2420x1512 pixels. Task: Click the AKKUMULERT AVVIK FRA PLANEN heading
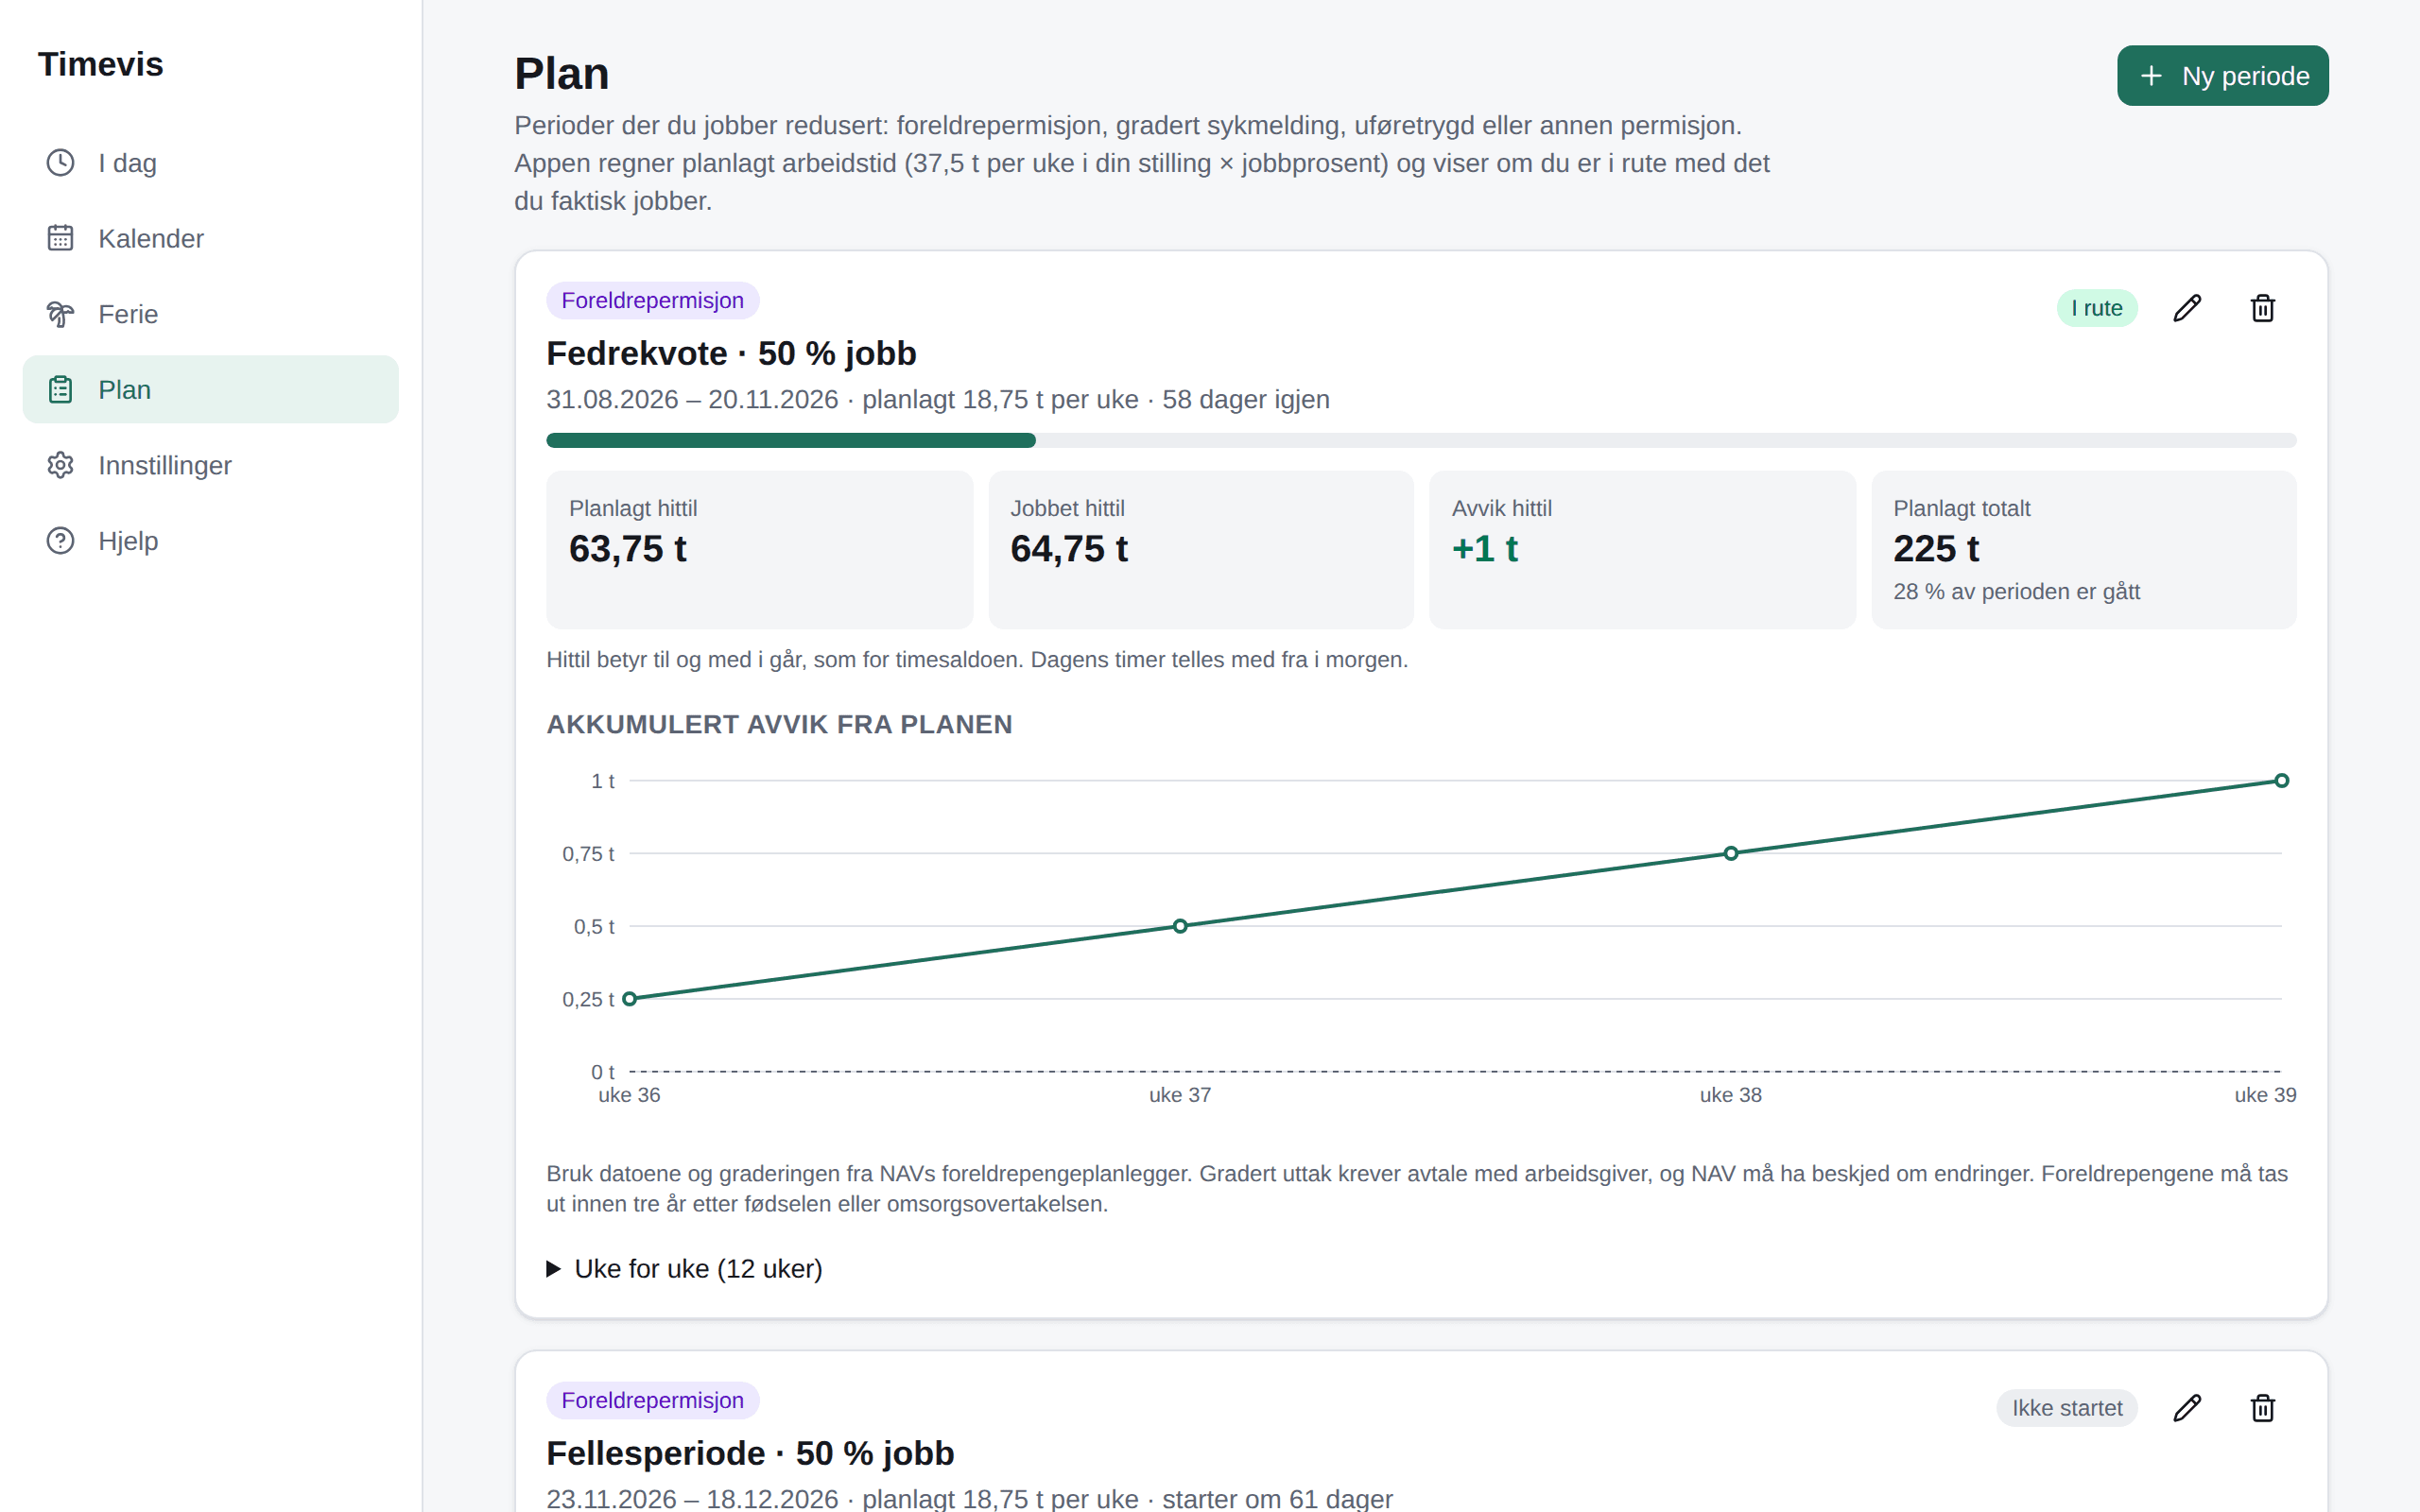779,725
